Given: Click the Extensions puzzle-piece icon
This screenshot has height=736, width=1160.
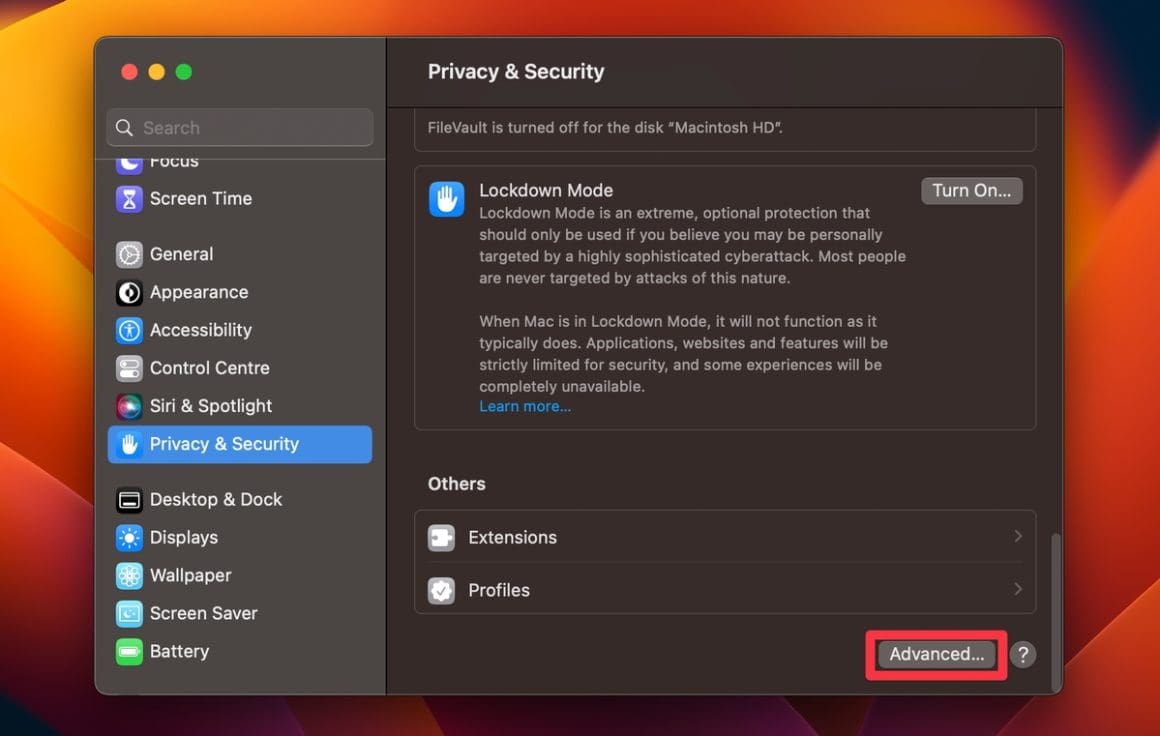Looking at the screenshot, I should click(x=441, y=537).
